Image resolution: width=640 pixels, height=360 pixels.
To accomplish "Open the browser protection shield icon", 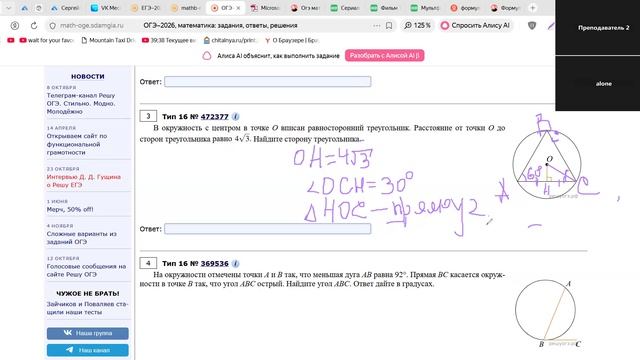I will pyautogui.click(x=532, y=25).
